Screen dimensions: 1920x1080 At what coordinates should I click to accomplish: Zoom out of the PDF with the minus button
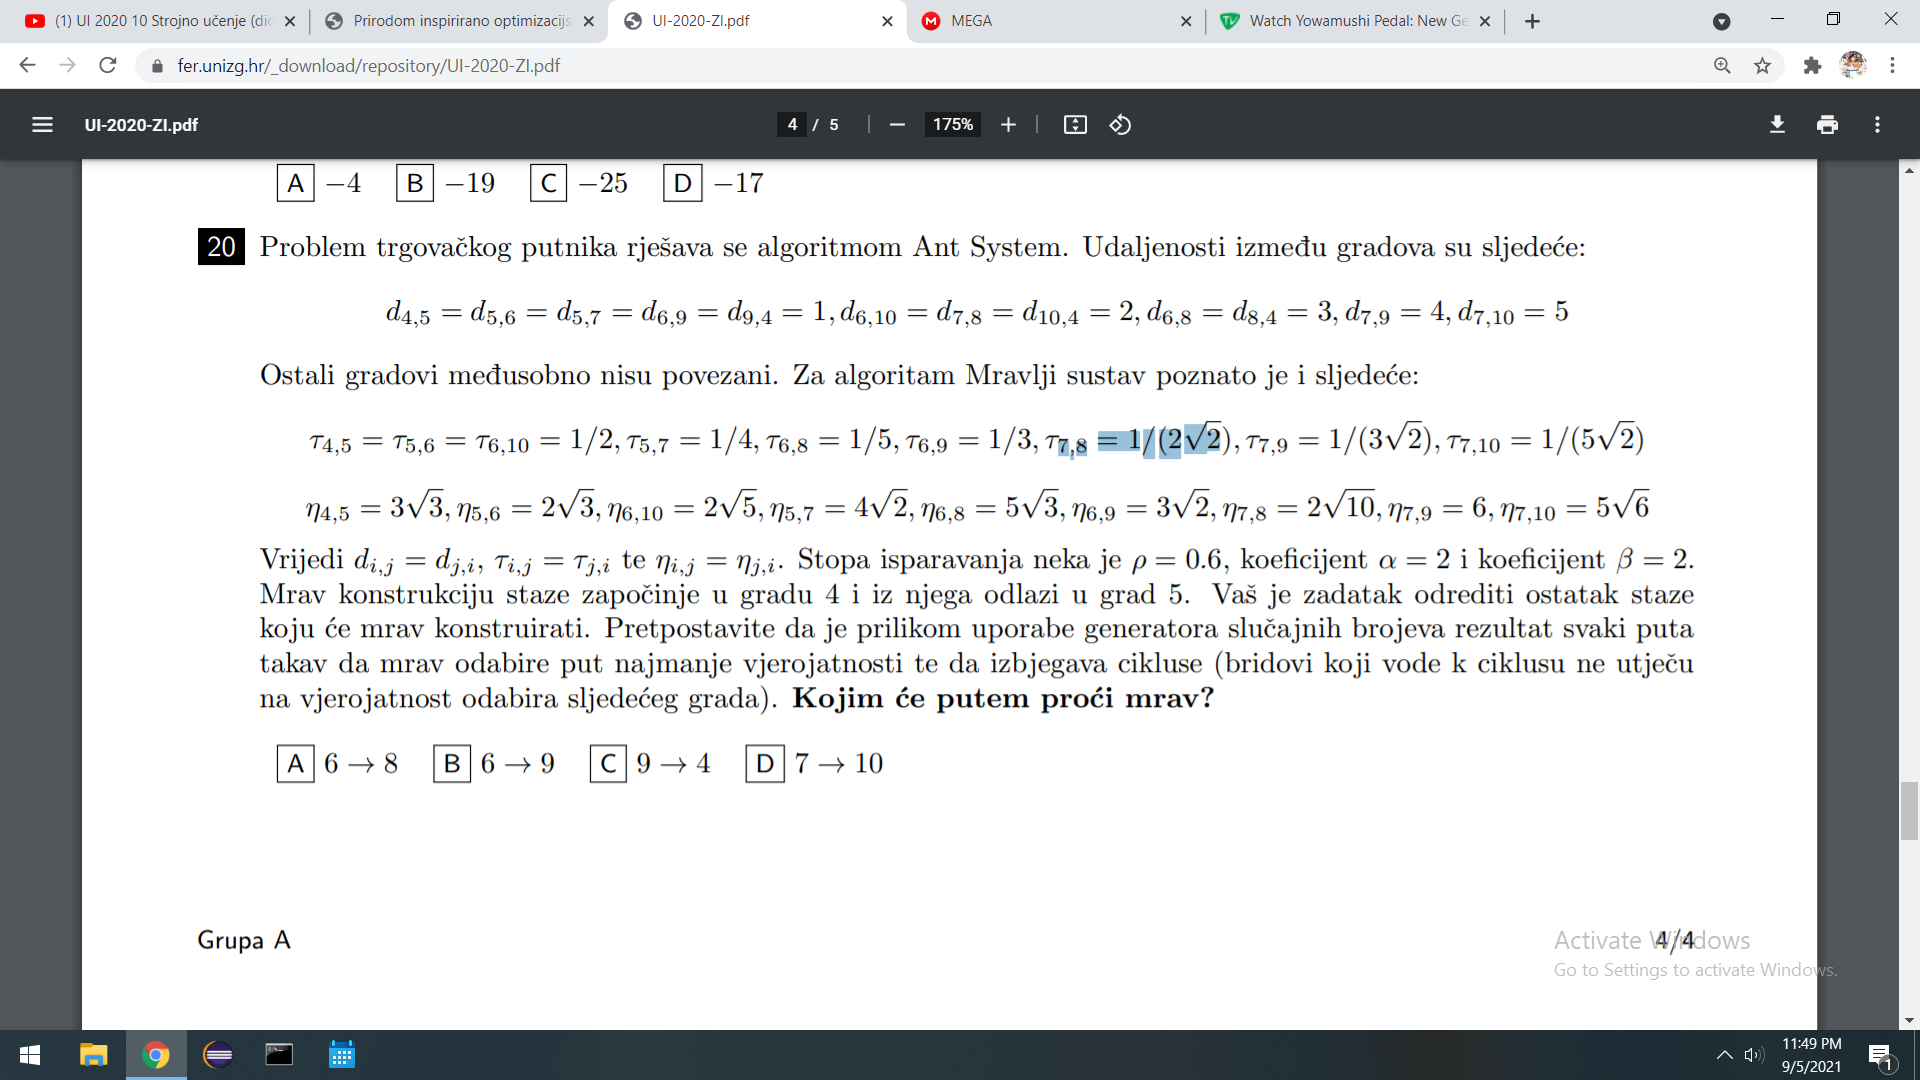[x=897, y=125]
